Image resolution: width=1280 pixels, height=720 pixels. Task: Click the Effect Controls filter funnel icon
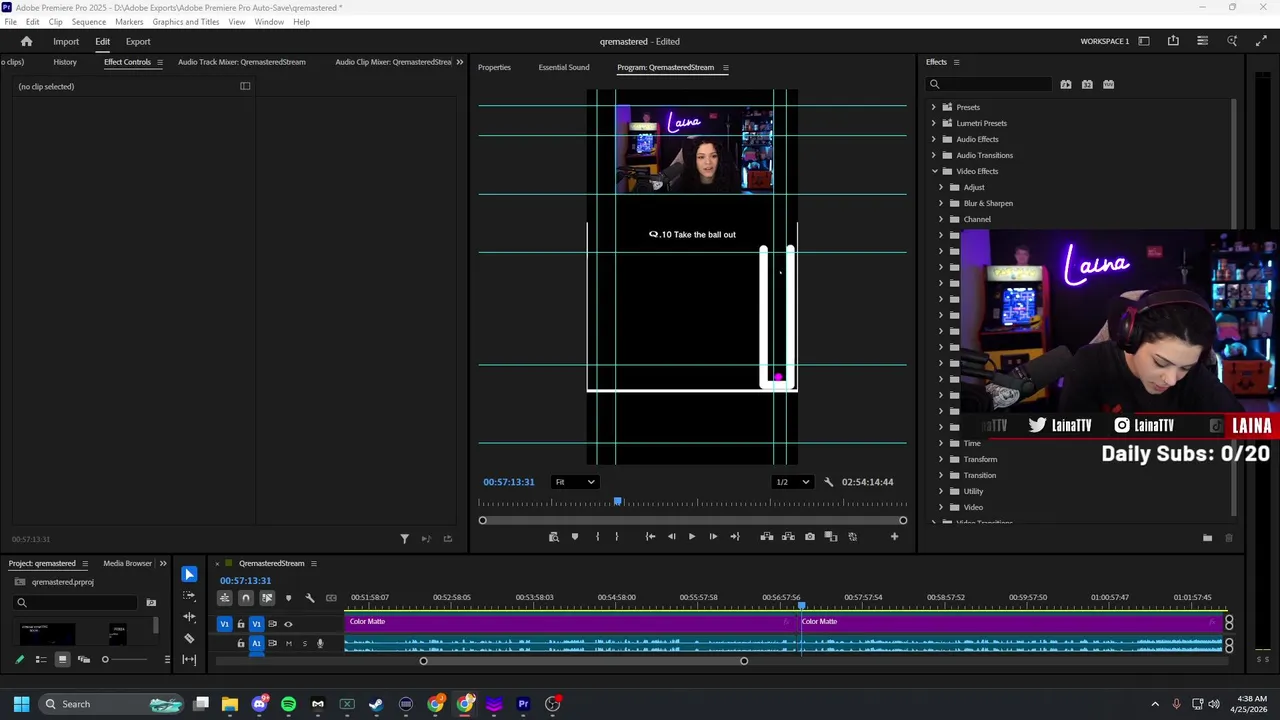click(x=404, y=539)
